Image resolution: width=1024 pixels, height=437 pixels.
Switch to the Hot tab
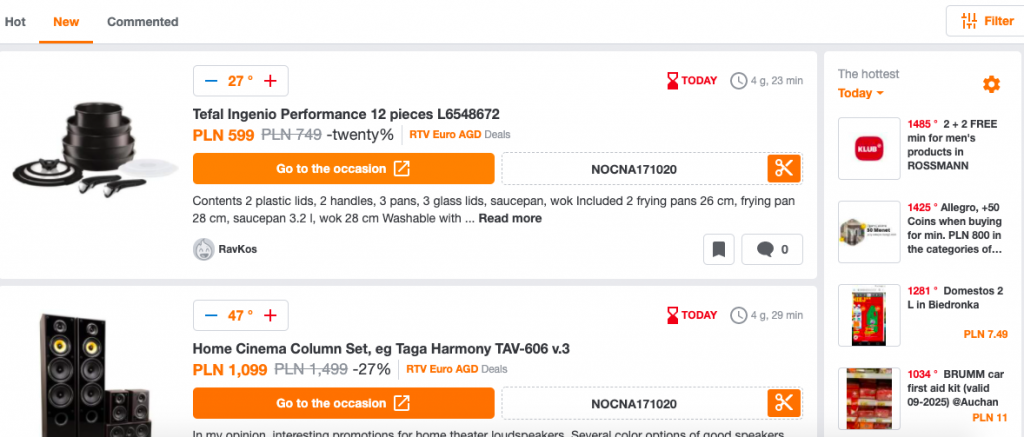point(15,22)
